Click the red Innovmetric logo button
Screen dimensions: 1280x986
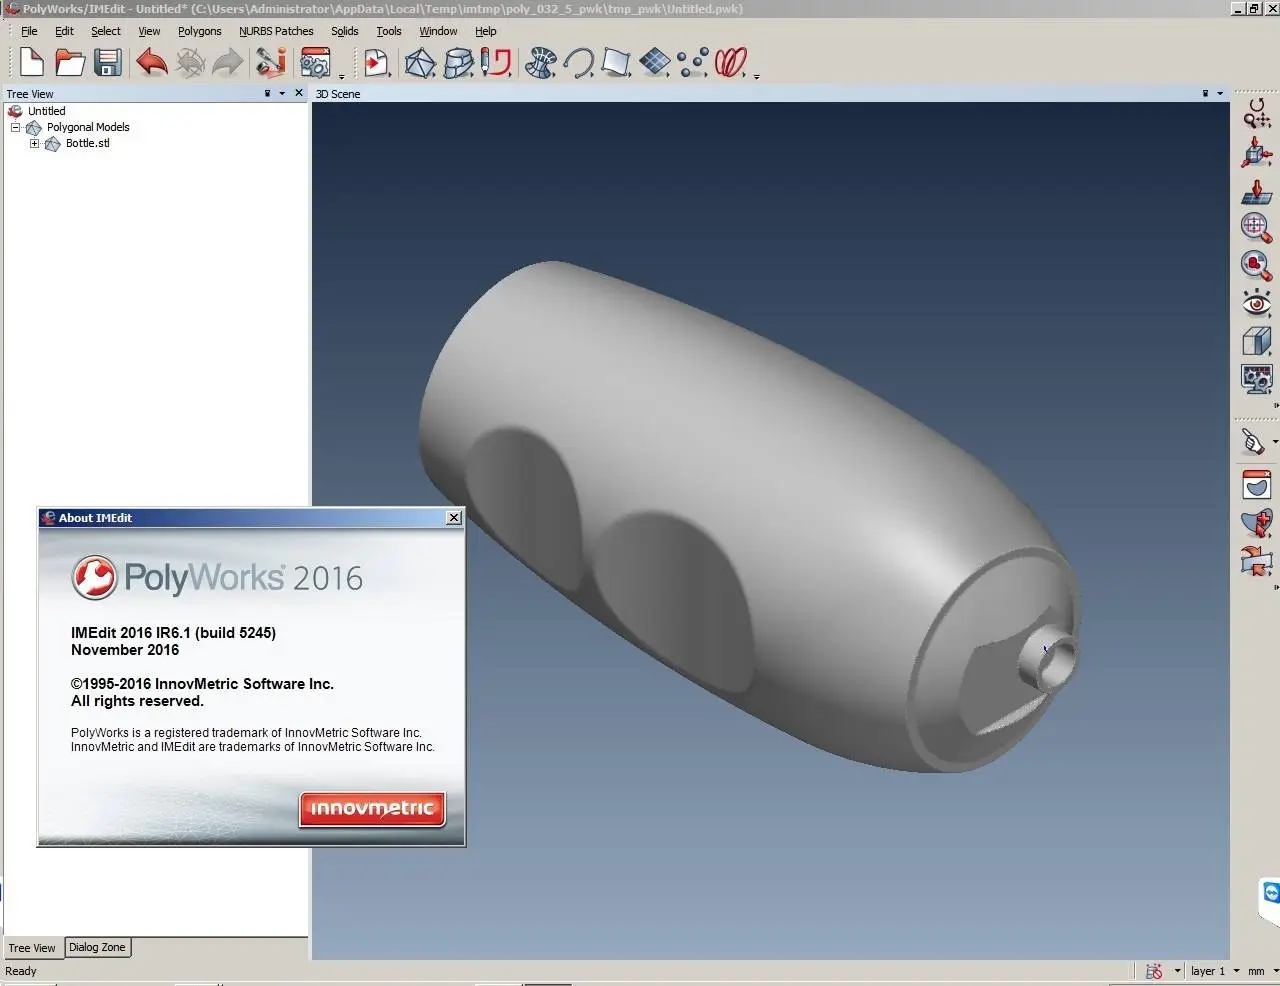(372, 809)
